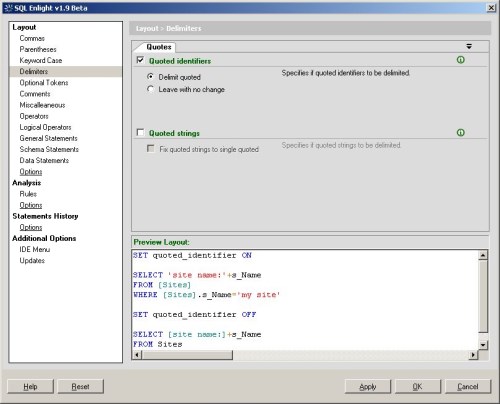500x404 pixels.
Task: Open Commas in the Layout tree
Action: pos(32,38)
